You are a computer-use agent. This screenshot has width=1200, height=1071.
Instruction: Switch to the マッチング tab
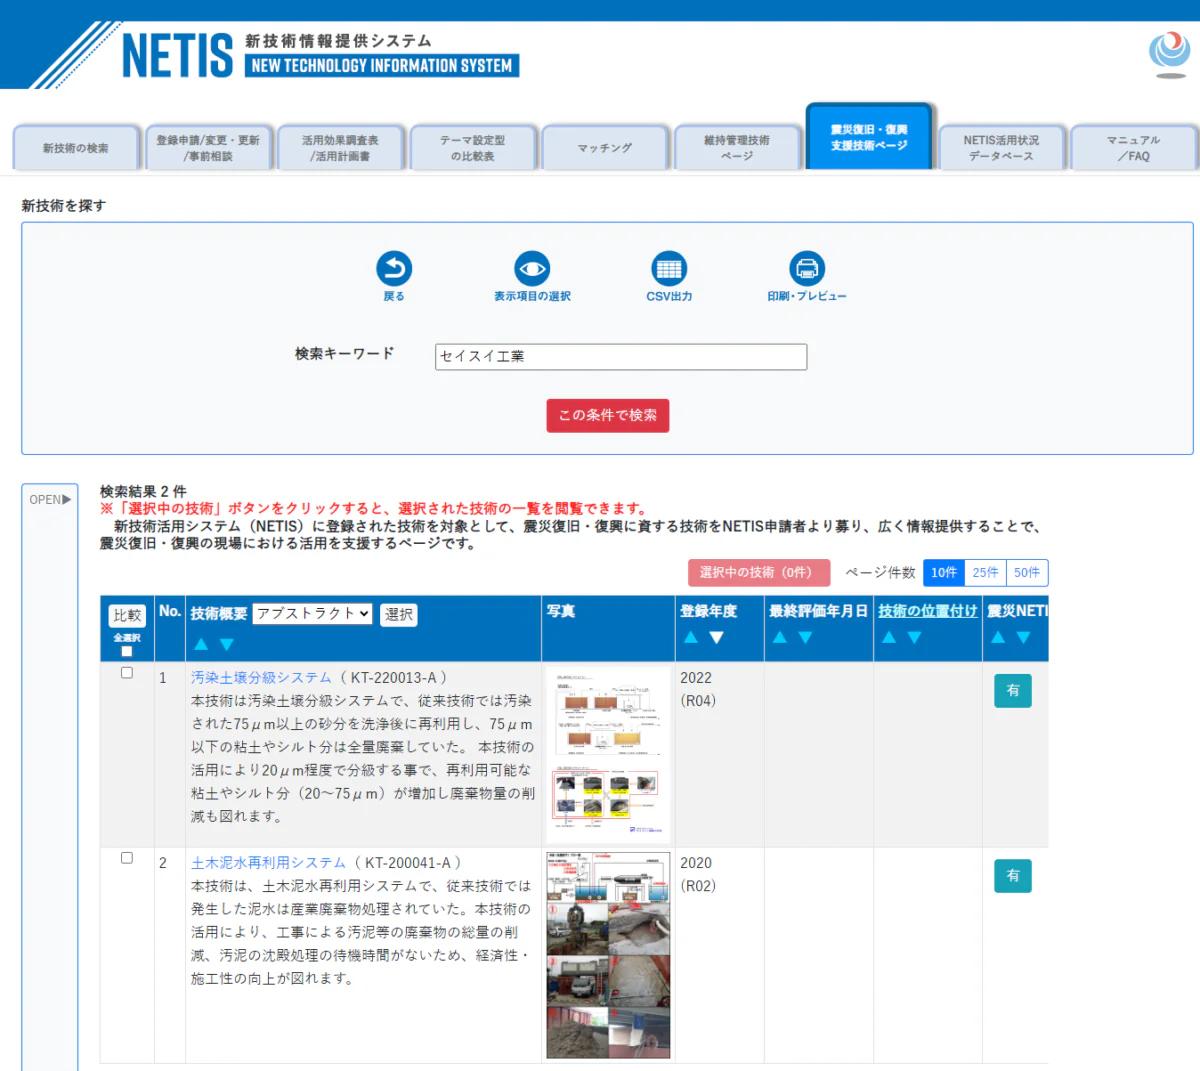[605, 147]
